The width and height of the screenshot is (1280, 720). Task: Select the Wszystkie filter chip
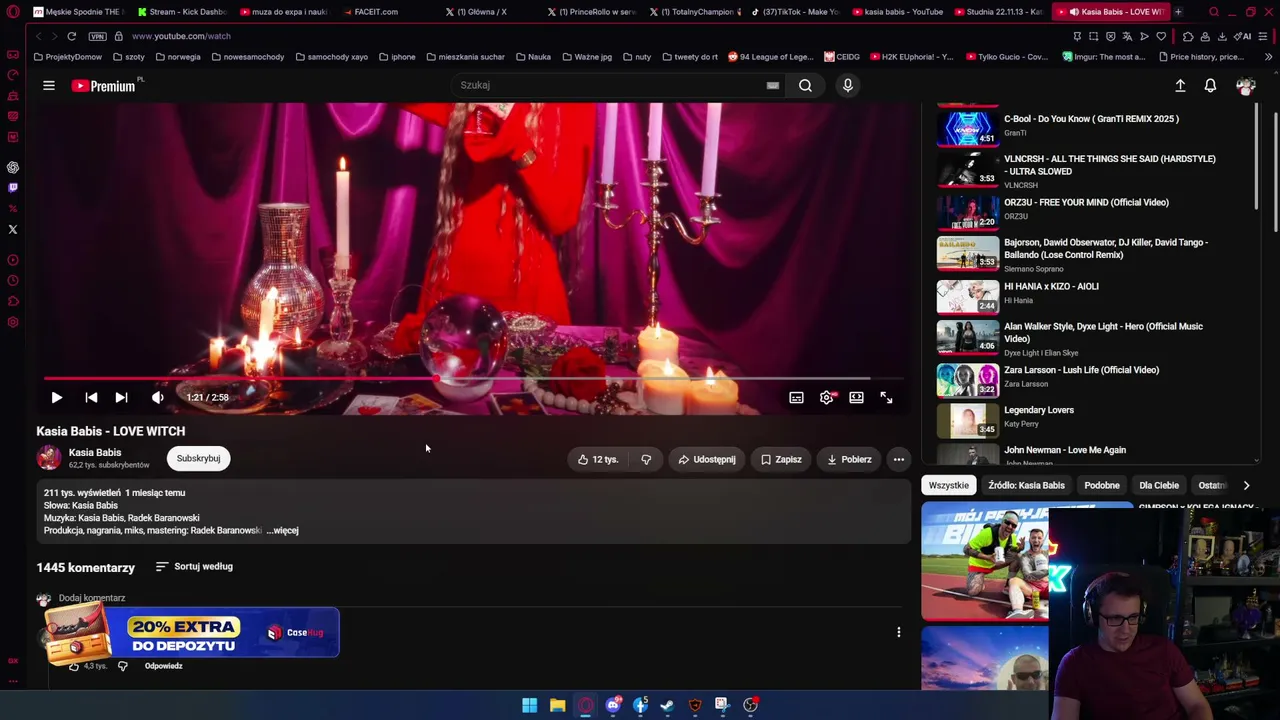coord(949,485)
